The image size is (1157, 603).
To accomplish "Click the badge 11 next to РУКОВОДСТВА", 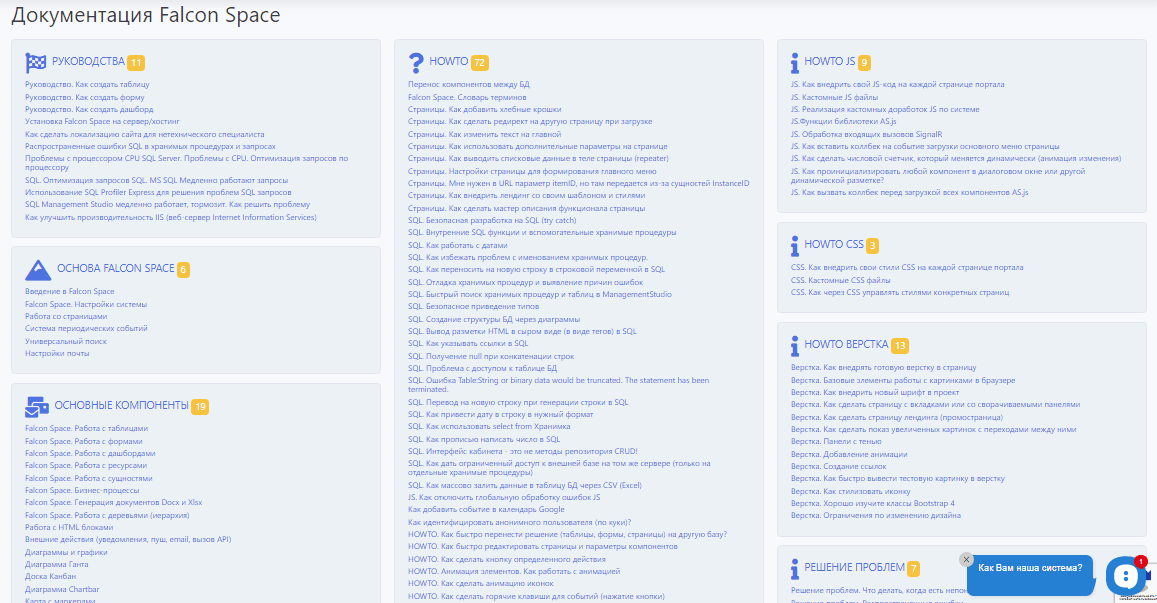I will (x=136, y=63).
